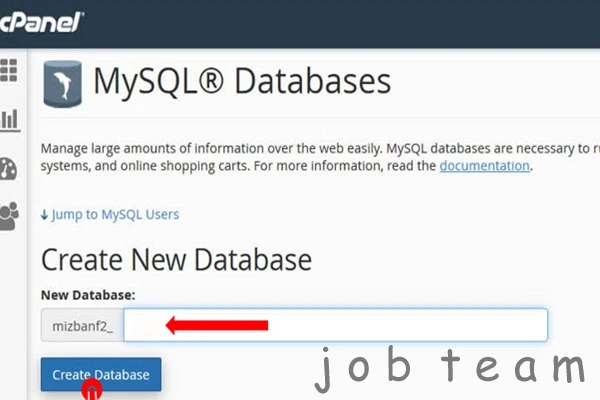Click the New Database field label
Screen dimensions: 600x400
88,295
